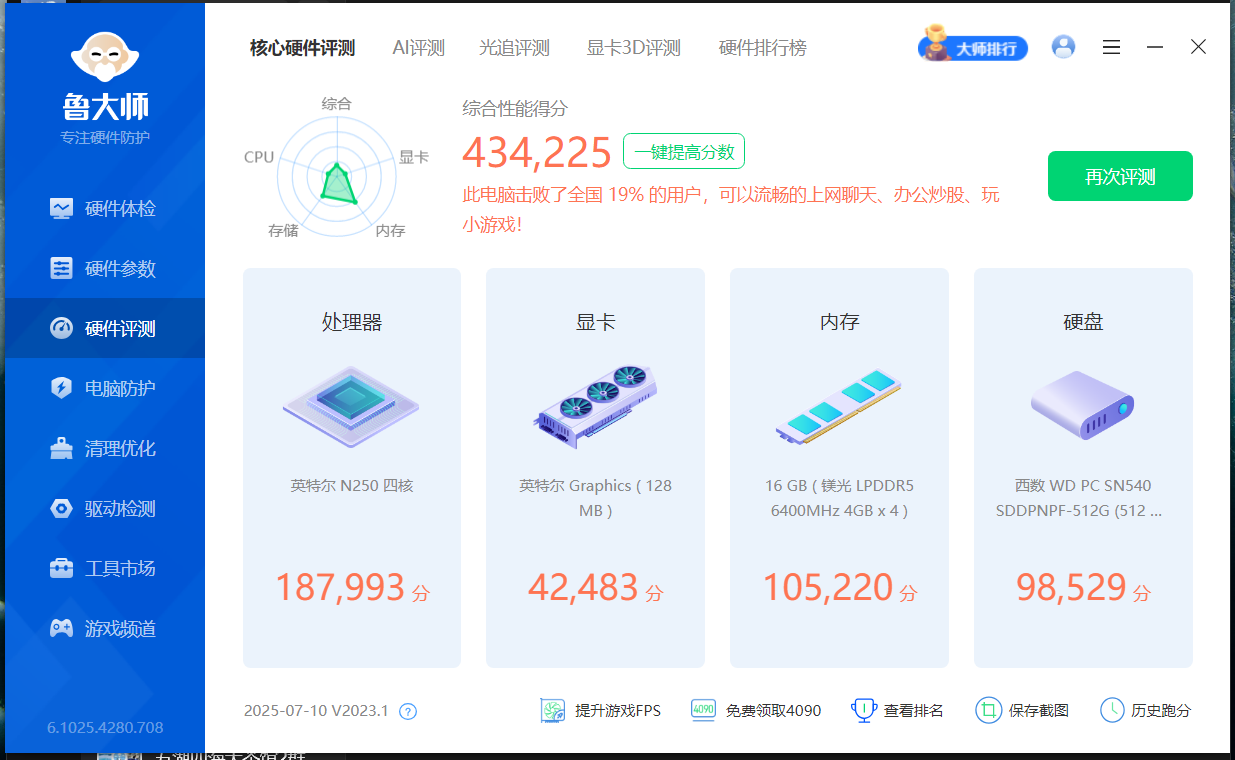Open 游戏频道 gamepad section

click(104, 628)
